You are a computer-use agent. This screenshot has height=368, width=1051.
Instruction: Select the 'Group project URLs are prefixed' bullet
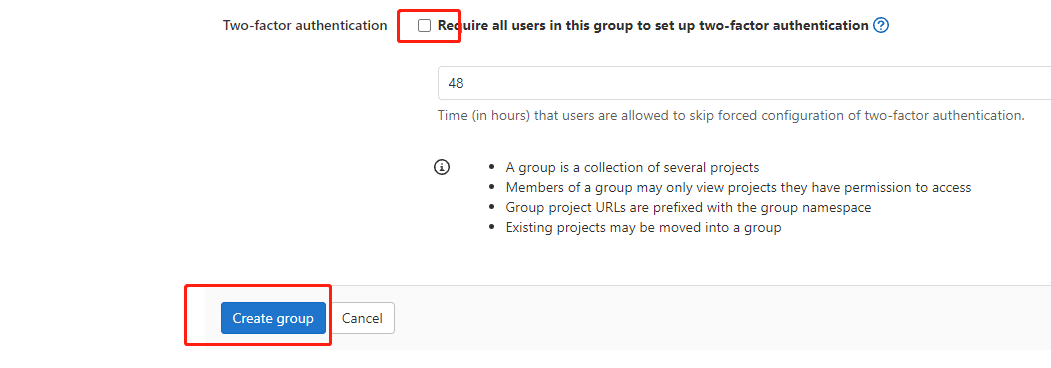[688, 207]
